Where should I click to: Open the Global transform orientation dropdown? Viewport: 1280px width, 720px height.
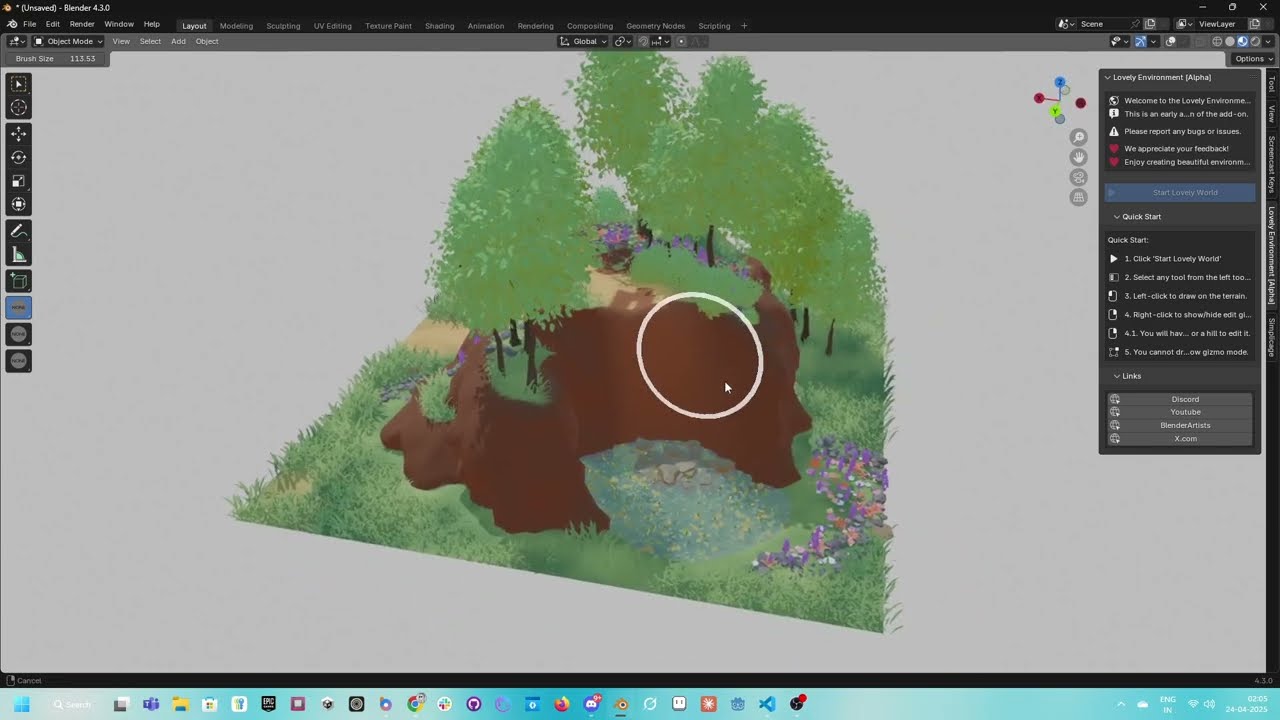pos(583,41)
